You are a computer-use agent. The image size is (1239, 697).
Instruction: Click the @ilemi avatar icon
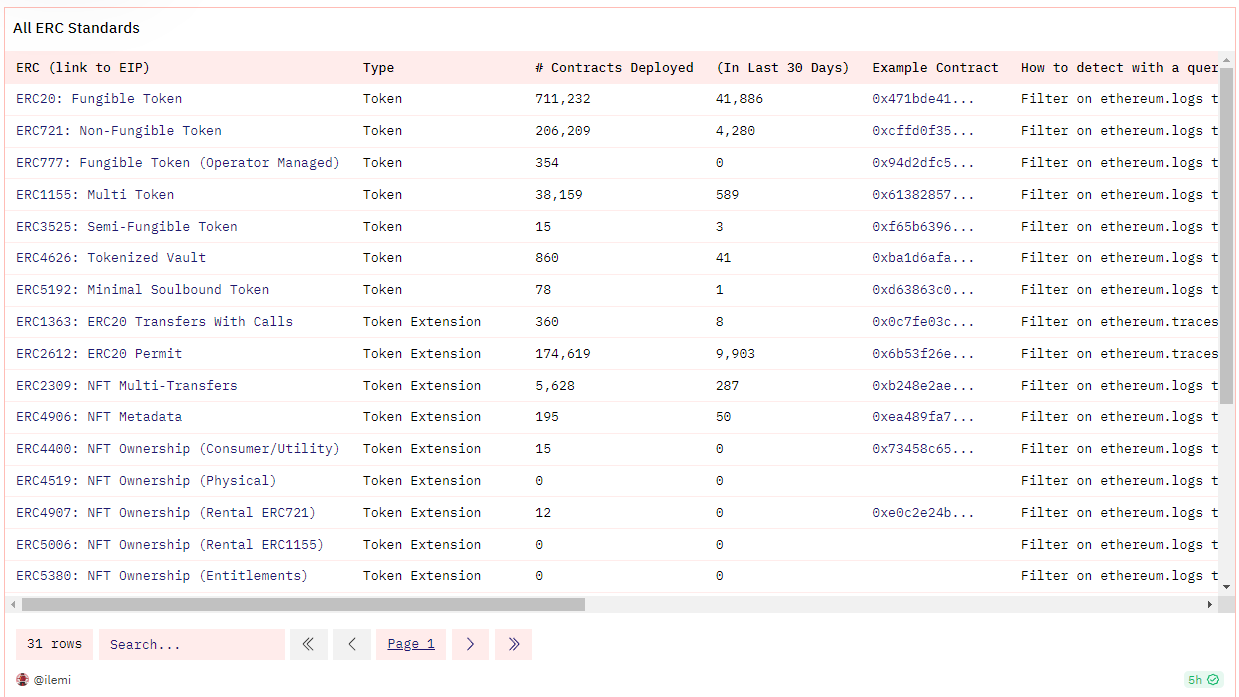click(x=20, y=679)
